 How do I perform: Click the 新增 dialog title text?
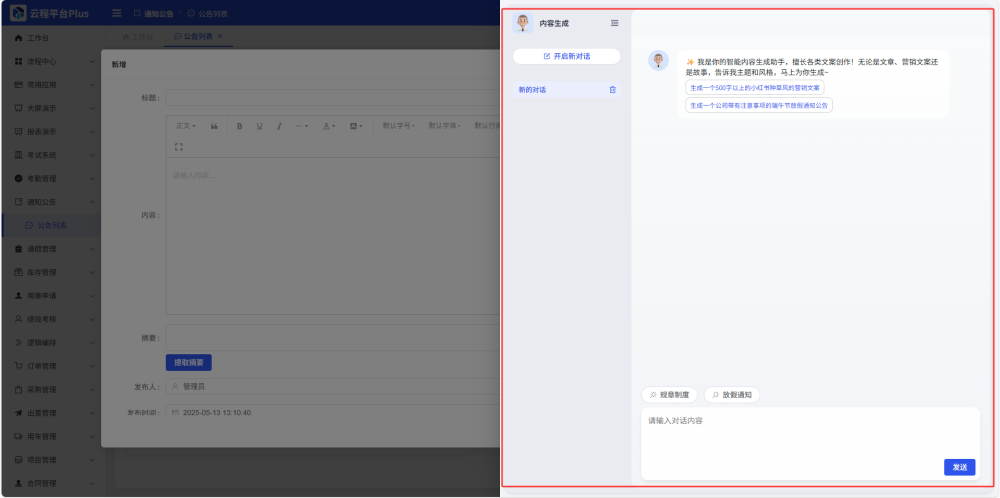point(119,64)
